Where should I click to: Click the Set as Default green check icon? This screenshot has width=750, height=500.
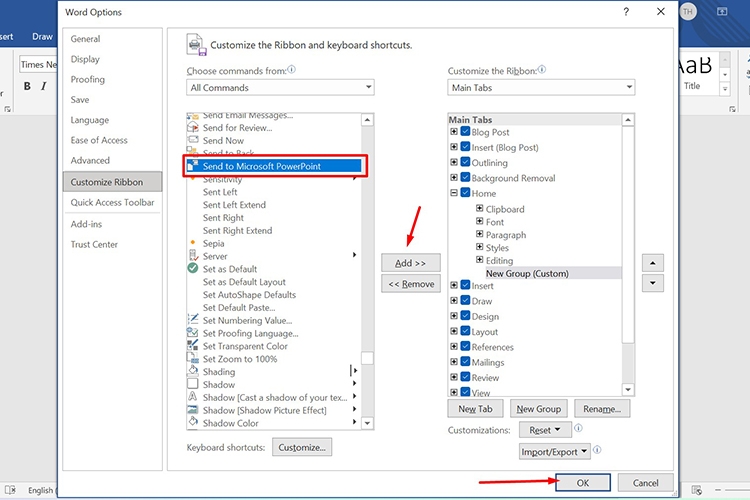point(193,268)
